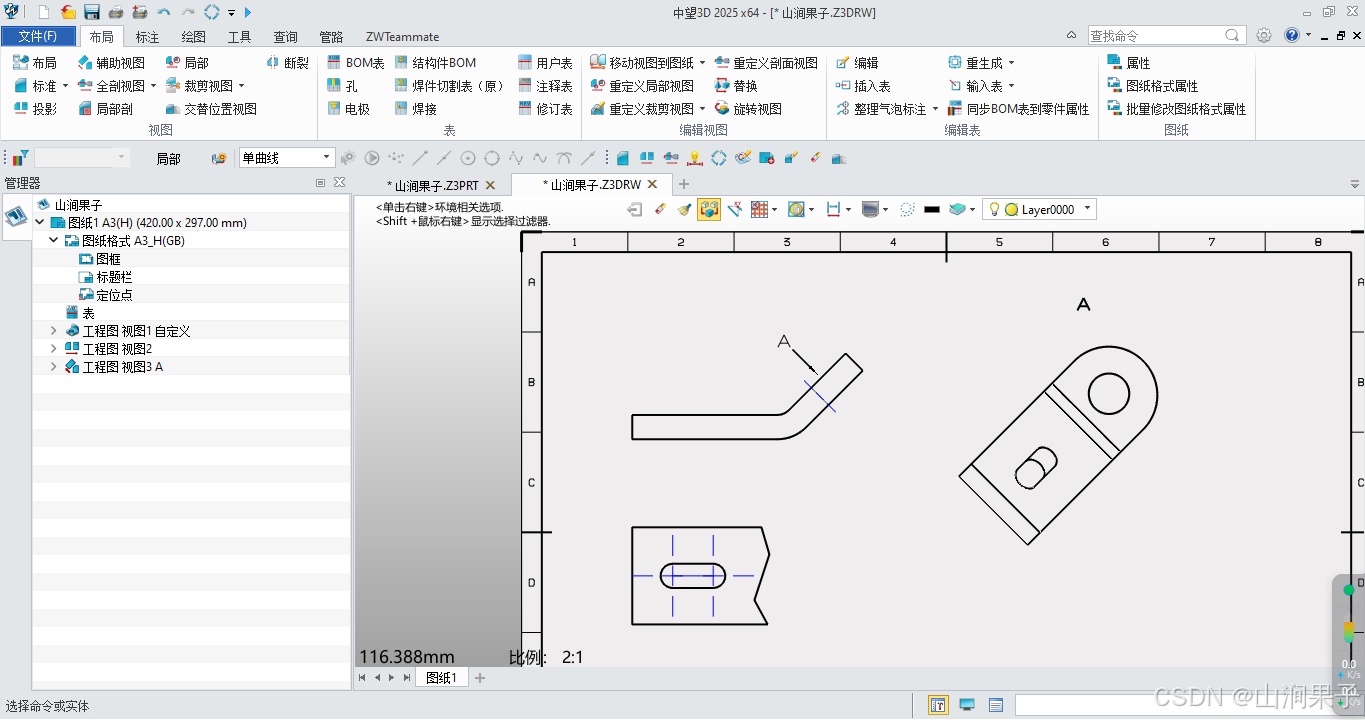1365x720 pixels.
Task: Click the 局部 detail view ribbon tool
Action: [x=187, y=62]
